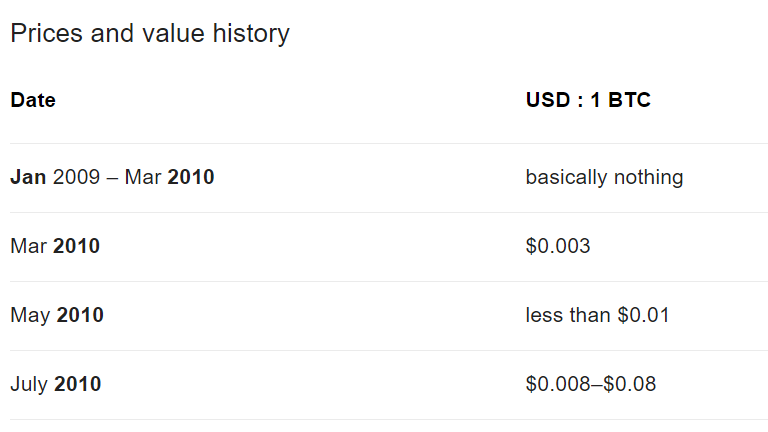Click the '$0.003' price value
Image resolution: width=768 pixels, height=432 pixels.
click(x=558, y=246)
